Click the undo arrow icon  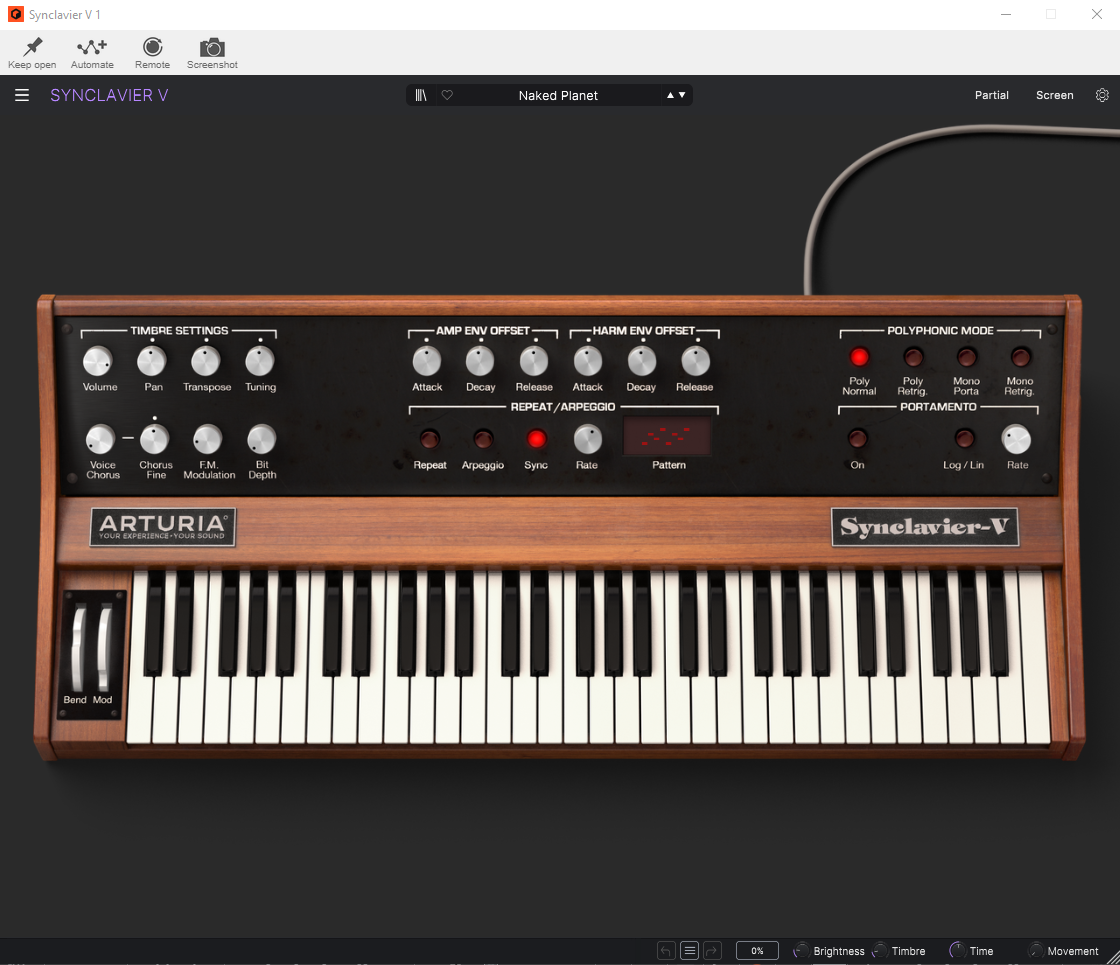click(665, 950)
